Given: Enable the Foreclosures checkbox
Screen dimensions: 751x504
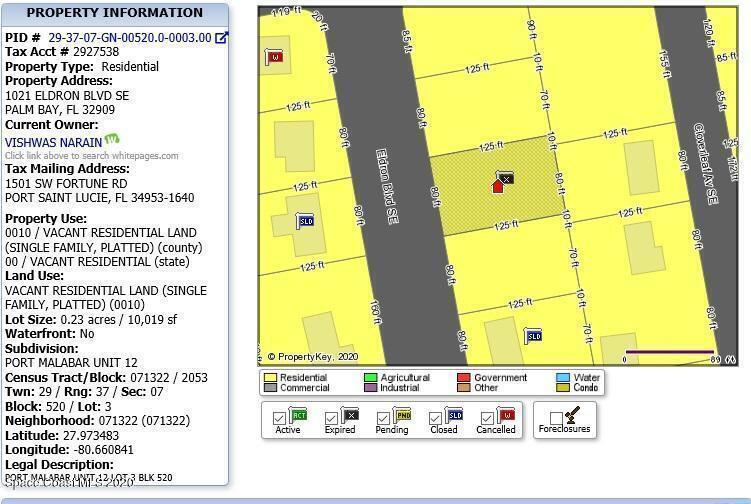Looking at the screenshot, I should [556, 419].
